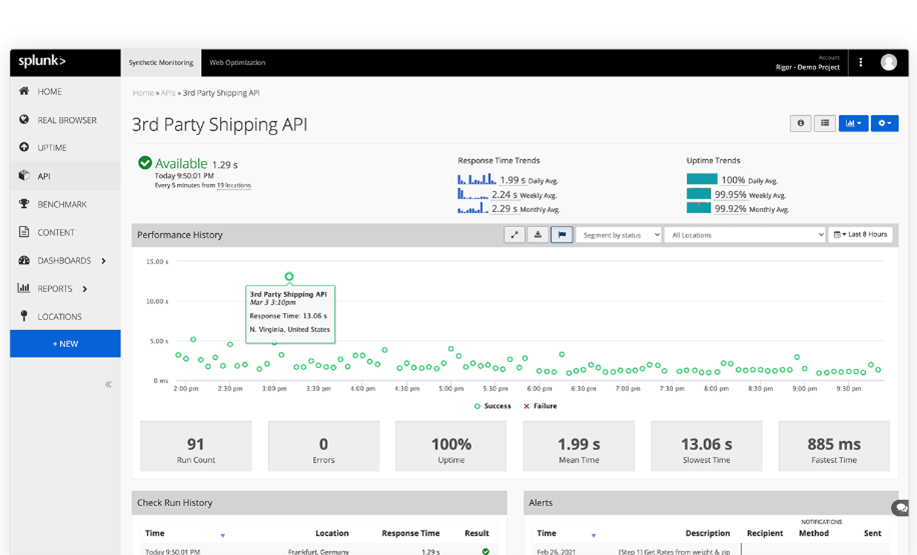Download the performance history data
This screenshot has height=555, width=917.
(x=538, y=235)
